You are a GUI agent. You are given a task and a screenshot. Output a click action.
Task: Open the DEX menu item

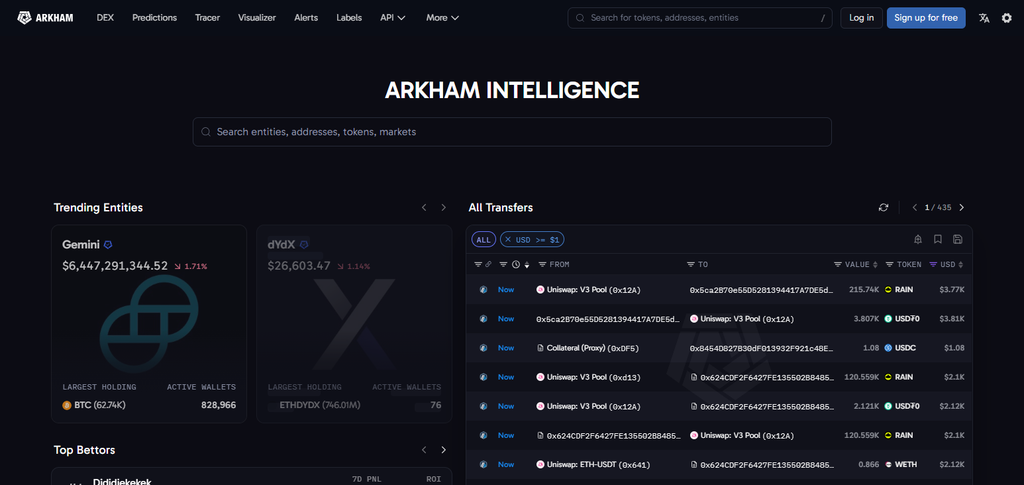pos(105,18)
